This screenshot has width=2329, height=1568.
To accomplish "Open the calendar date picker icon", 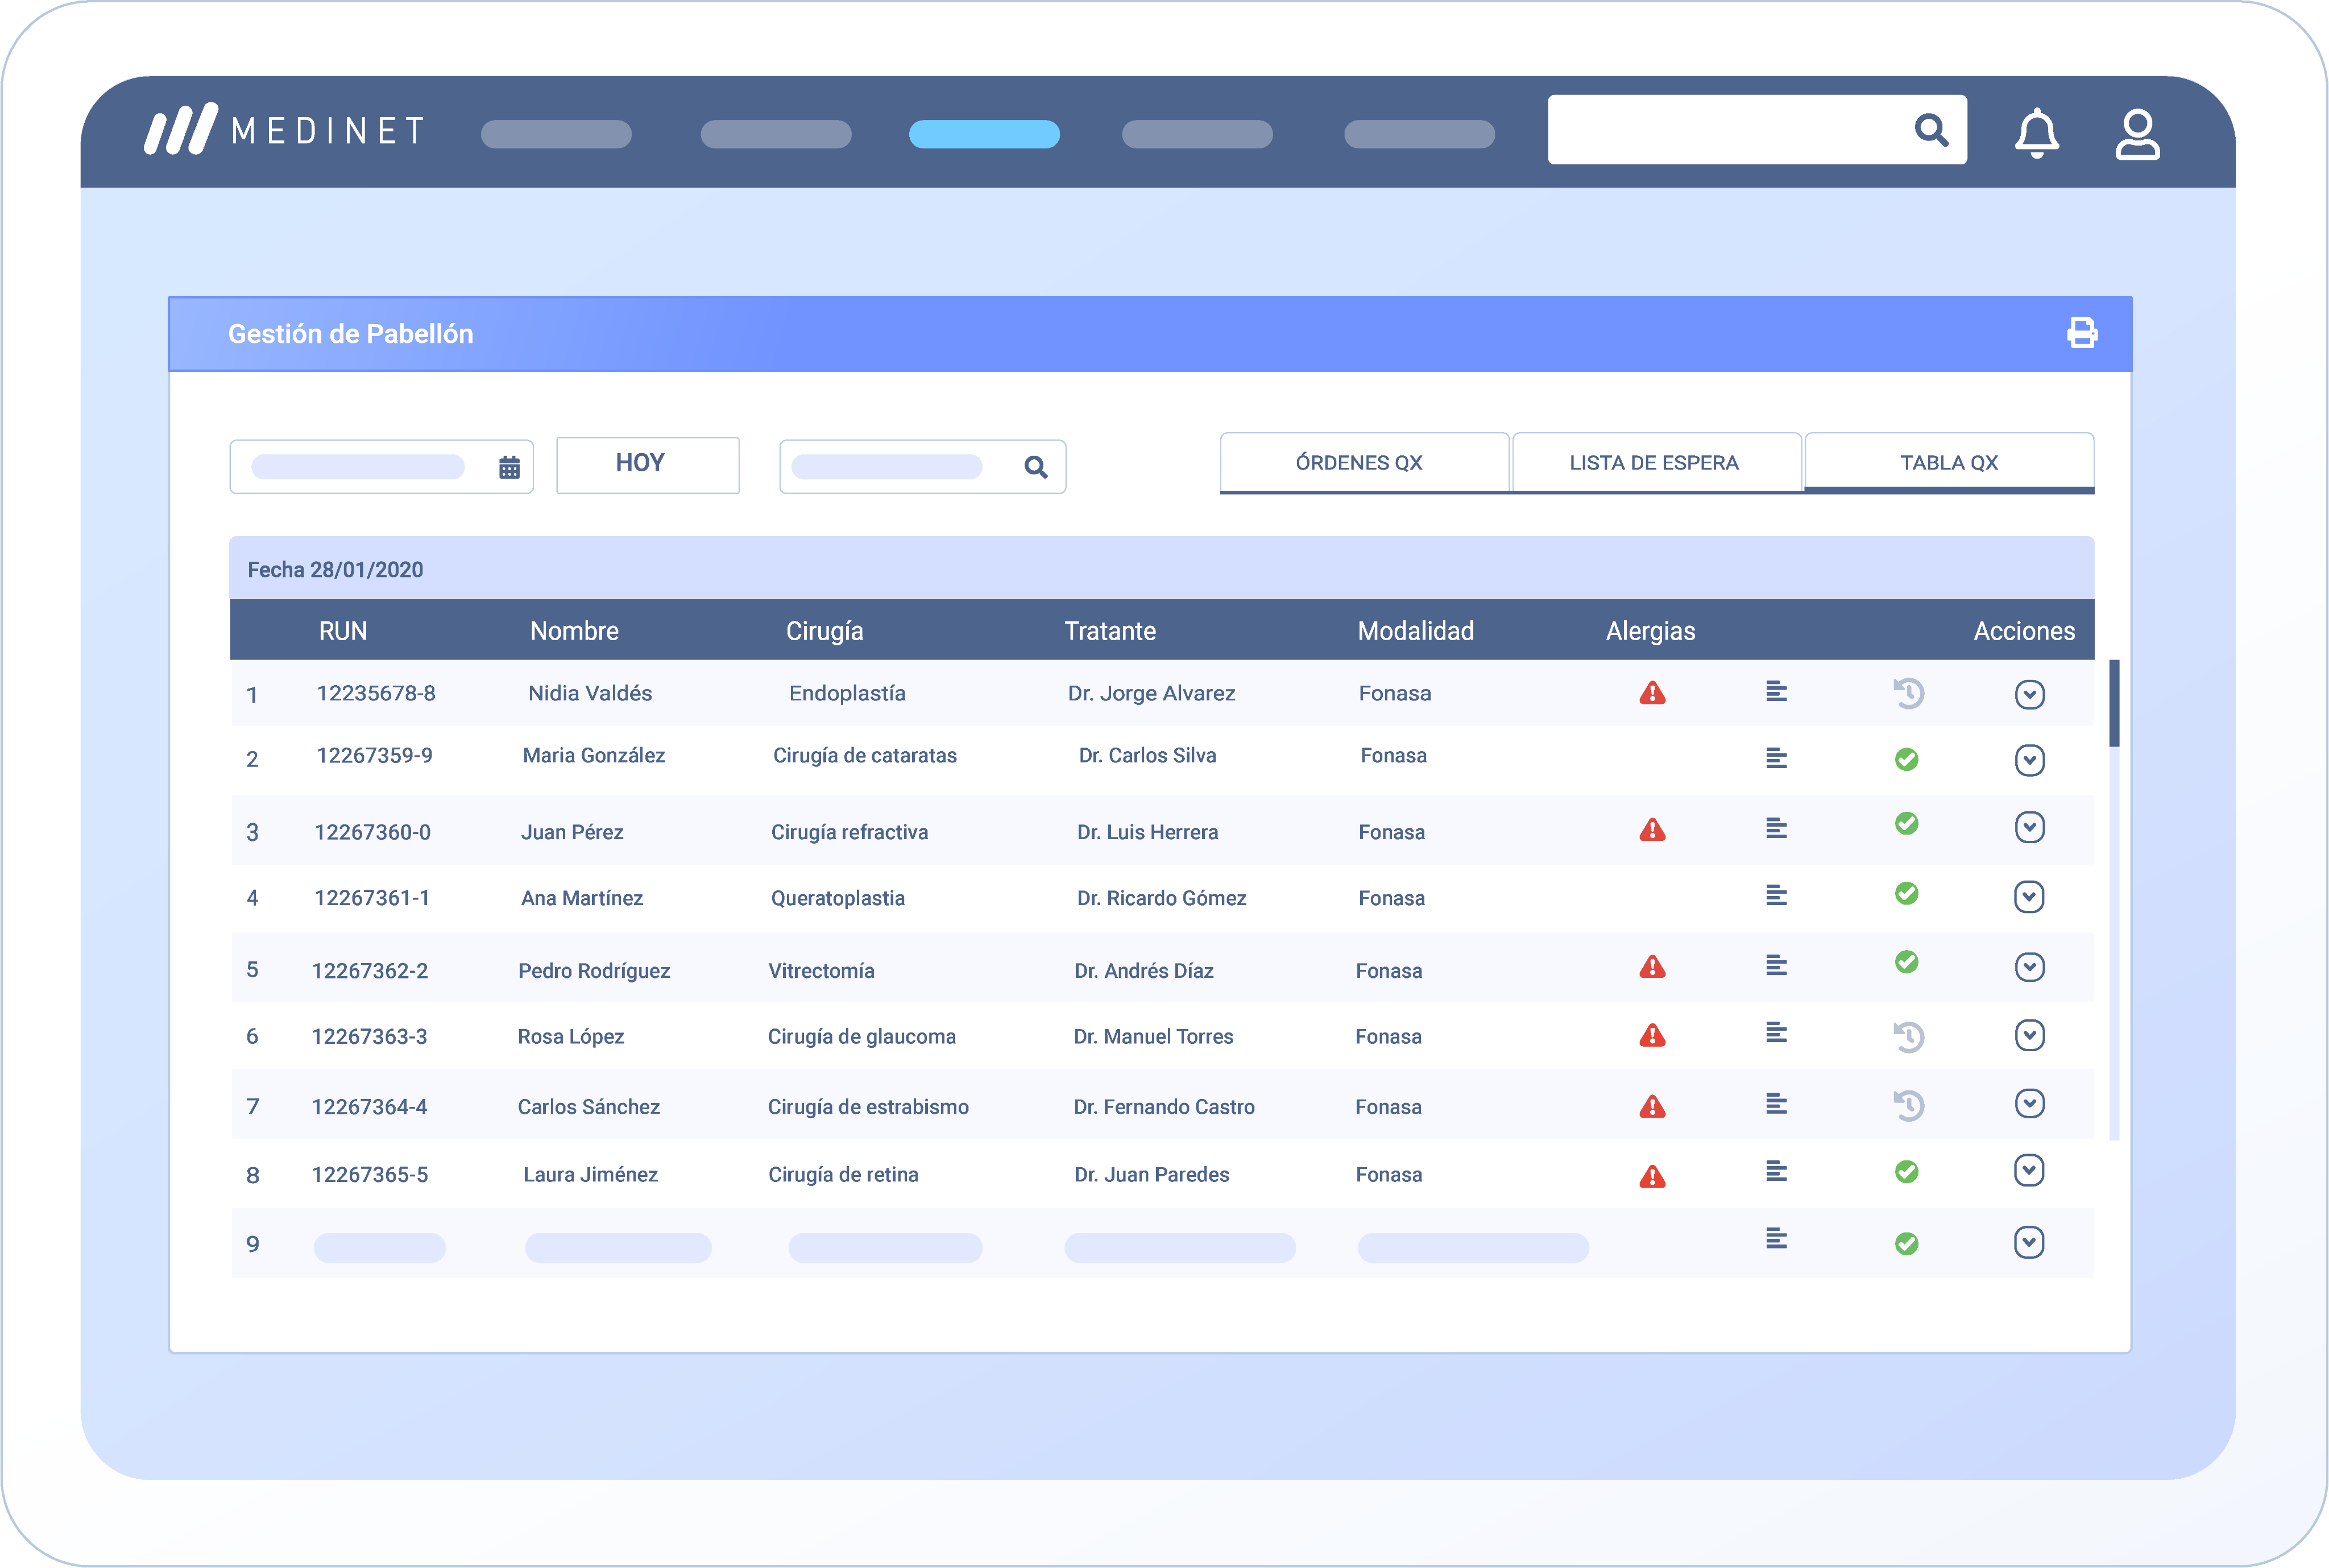I will point(509,467).
